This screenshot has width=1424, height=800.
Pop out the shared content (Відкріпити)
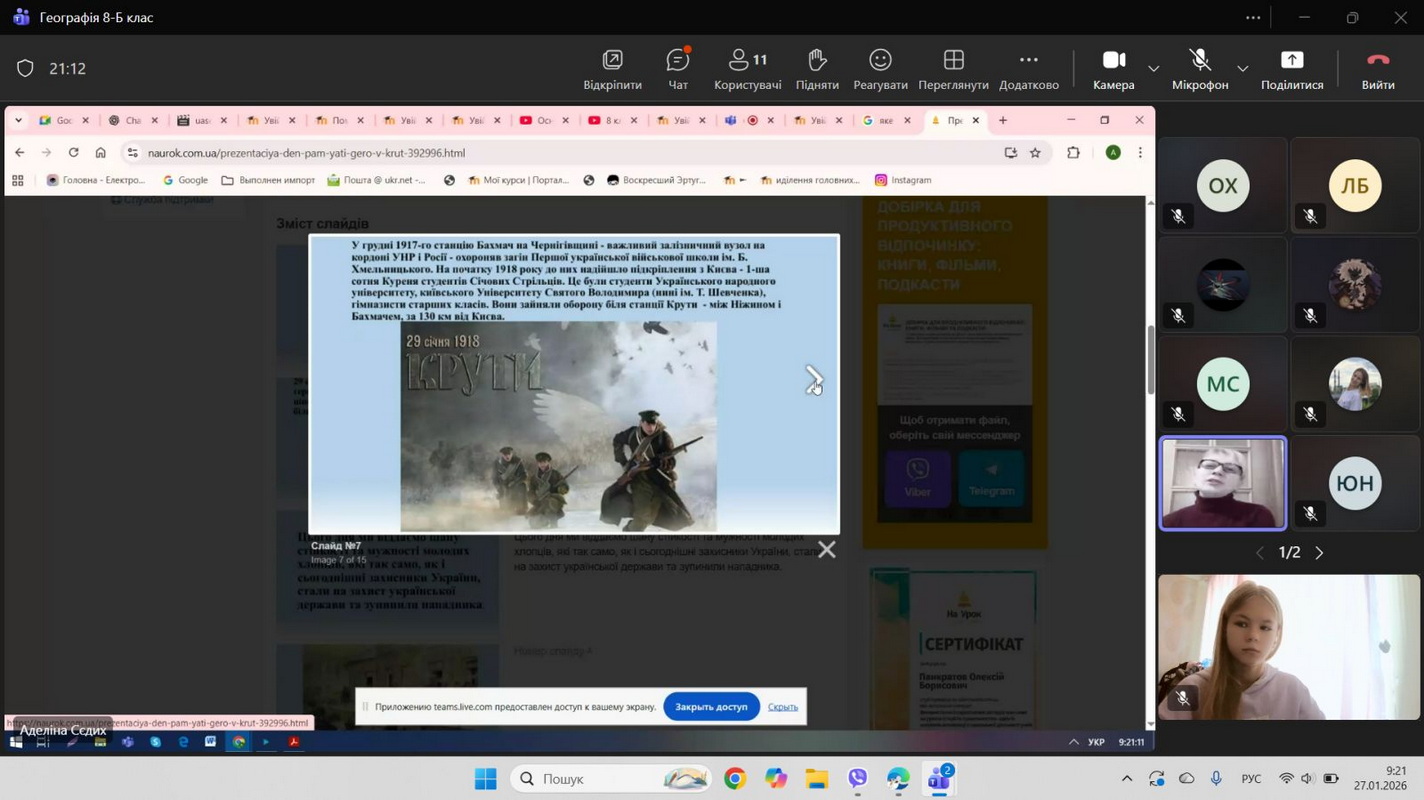pyautogui.click(x=612, y=68)
